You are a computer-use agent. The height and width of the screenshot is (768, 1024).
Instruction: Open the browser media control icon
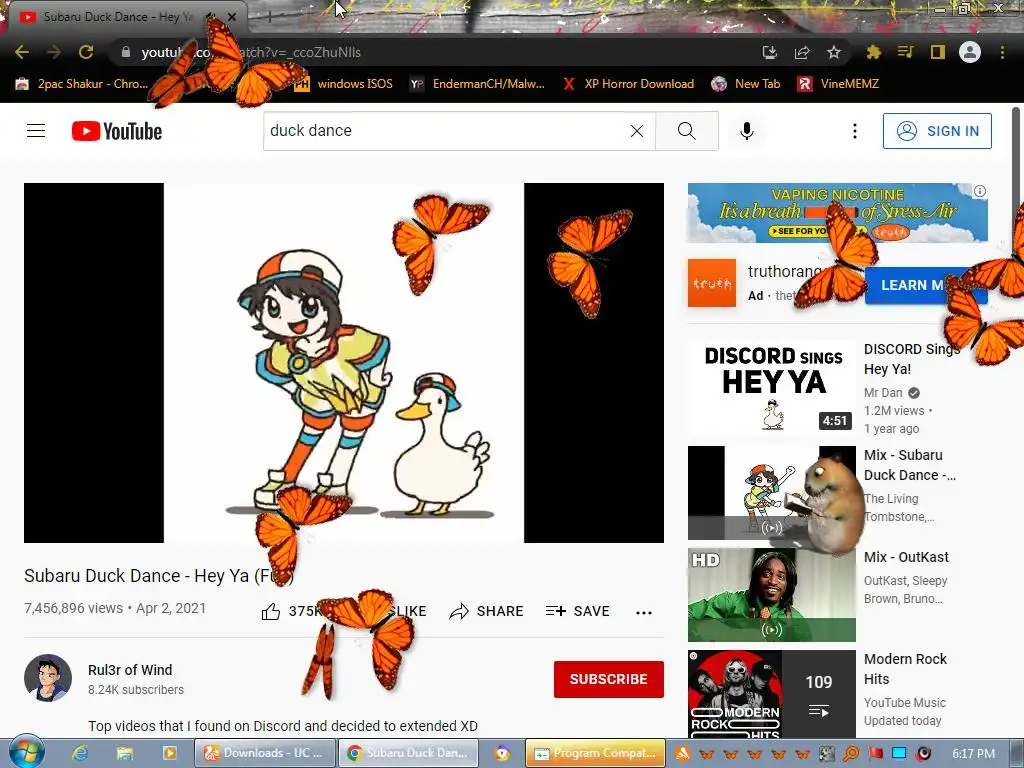(x=905, y=52)
